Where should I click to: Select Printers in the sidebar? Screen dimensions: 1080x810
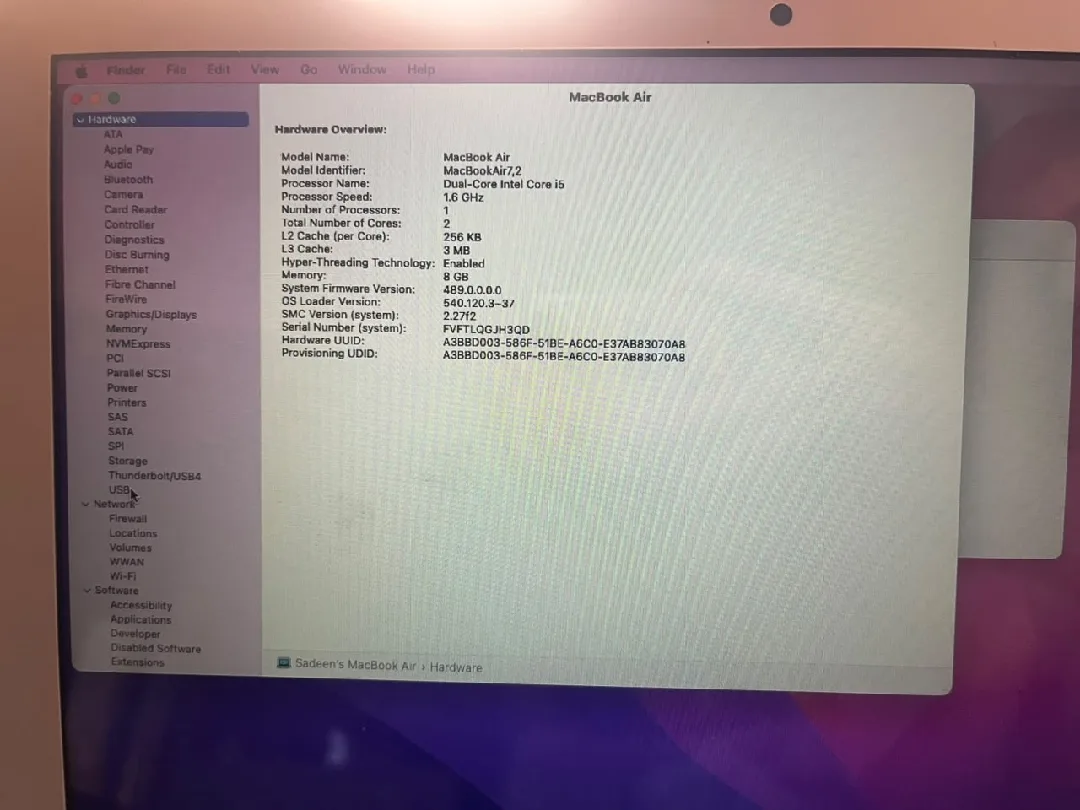click(x=127, y=402)
